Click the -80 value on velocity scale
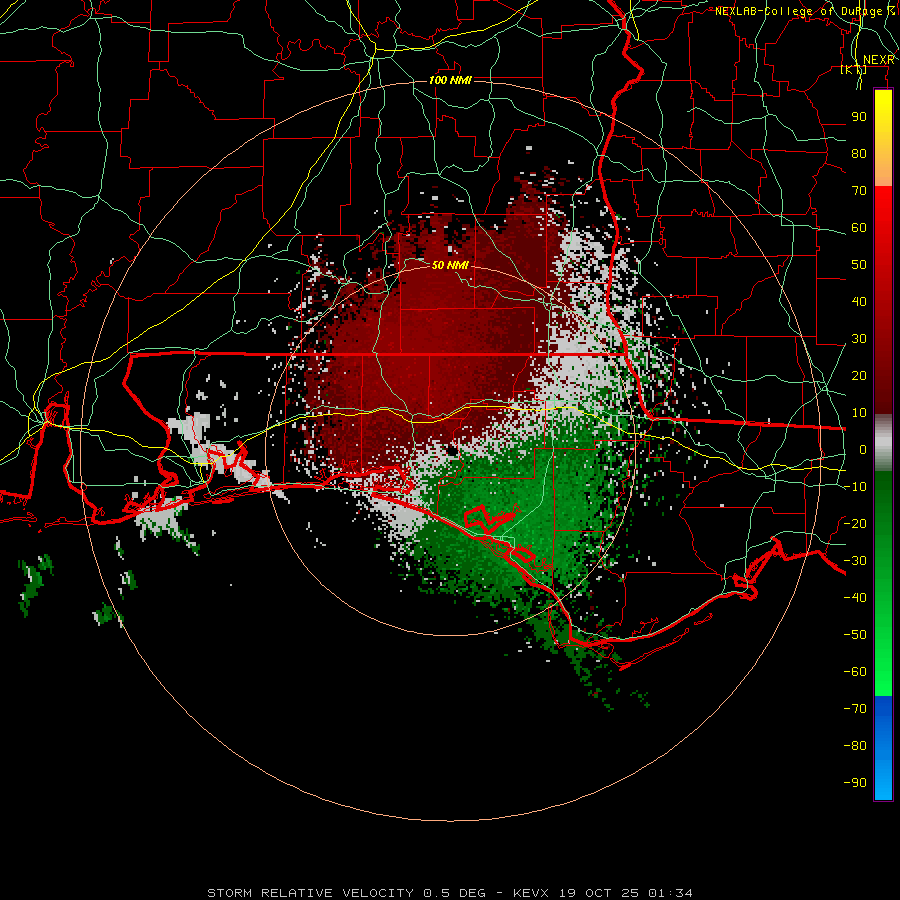This screenshot has height=900, width=900. 855,746
